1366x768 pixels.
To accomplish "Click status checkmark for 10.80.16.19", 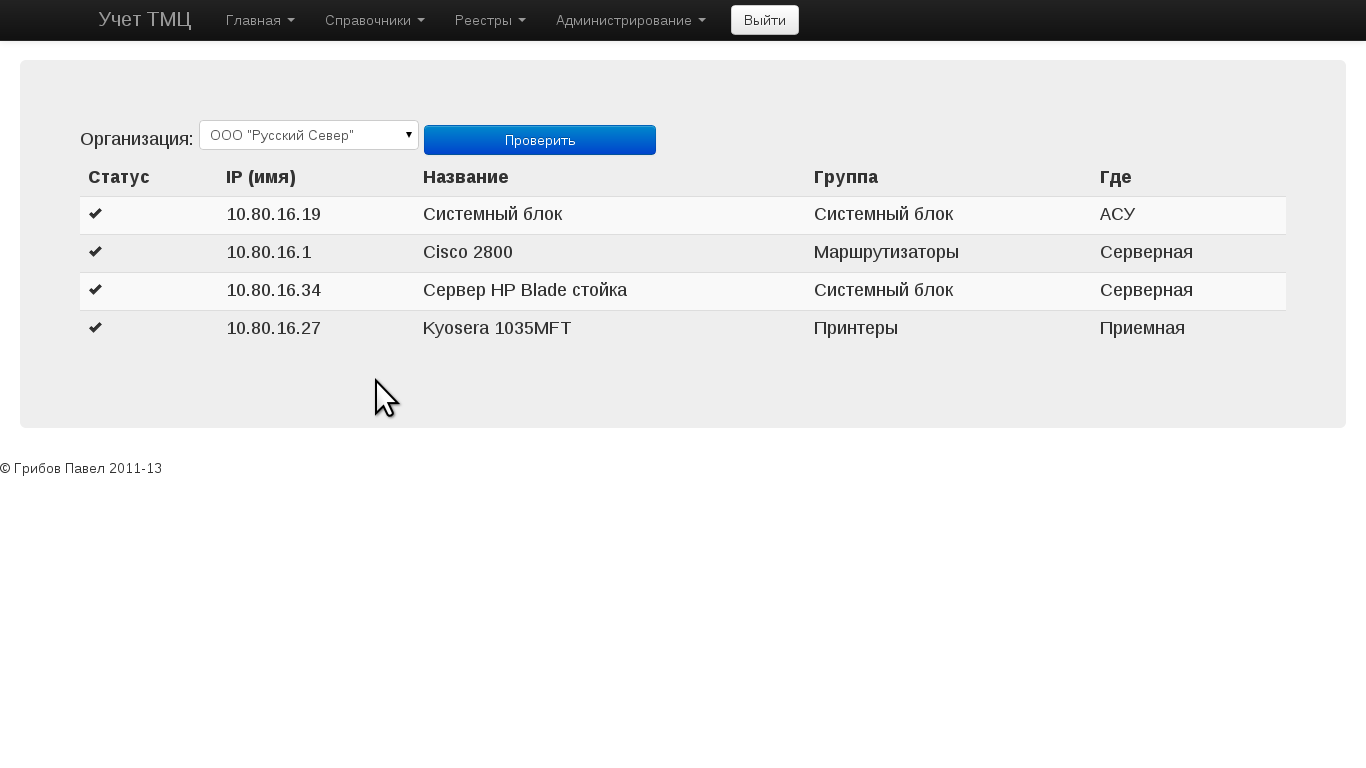I will point(95,214).
